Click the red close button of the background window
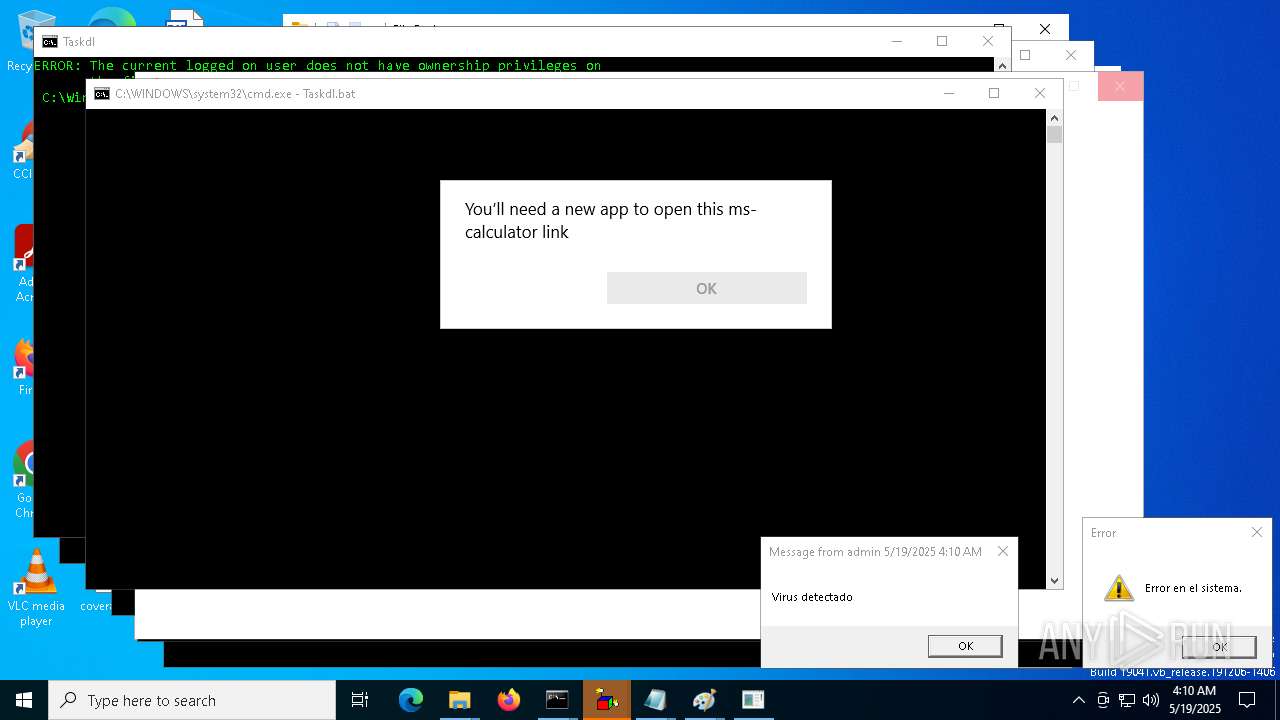Image resolution: width=1280 pixels, height=720 pixels. coord(1120,87)
